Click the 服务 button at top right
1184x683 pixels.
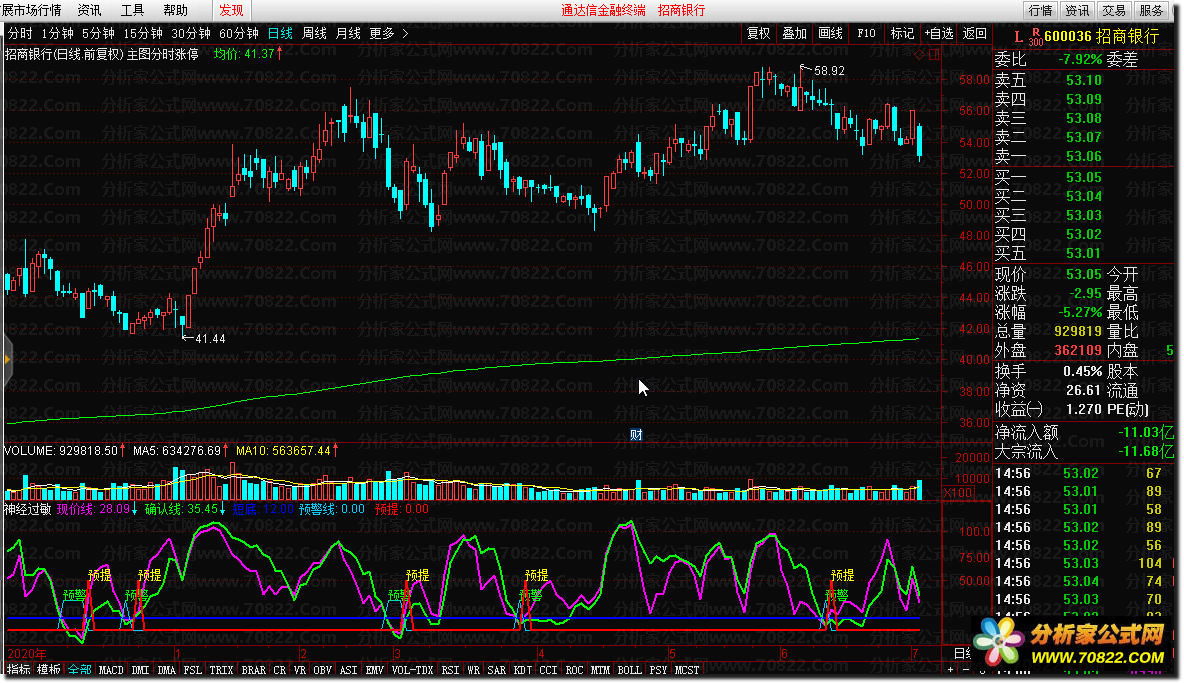(1151, 11)
